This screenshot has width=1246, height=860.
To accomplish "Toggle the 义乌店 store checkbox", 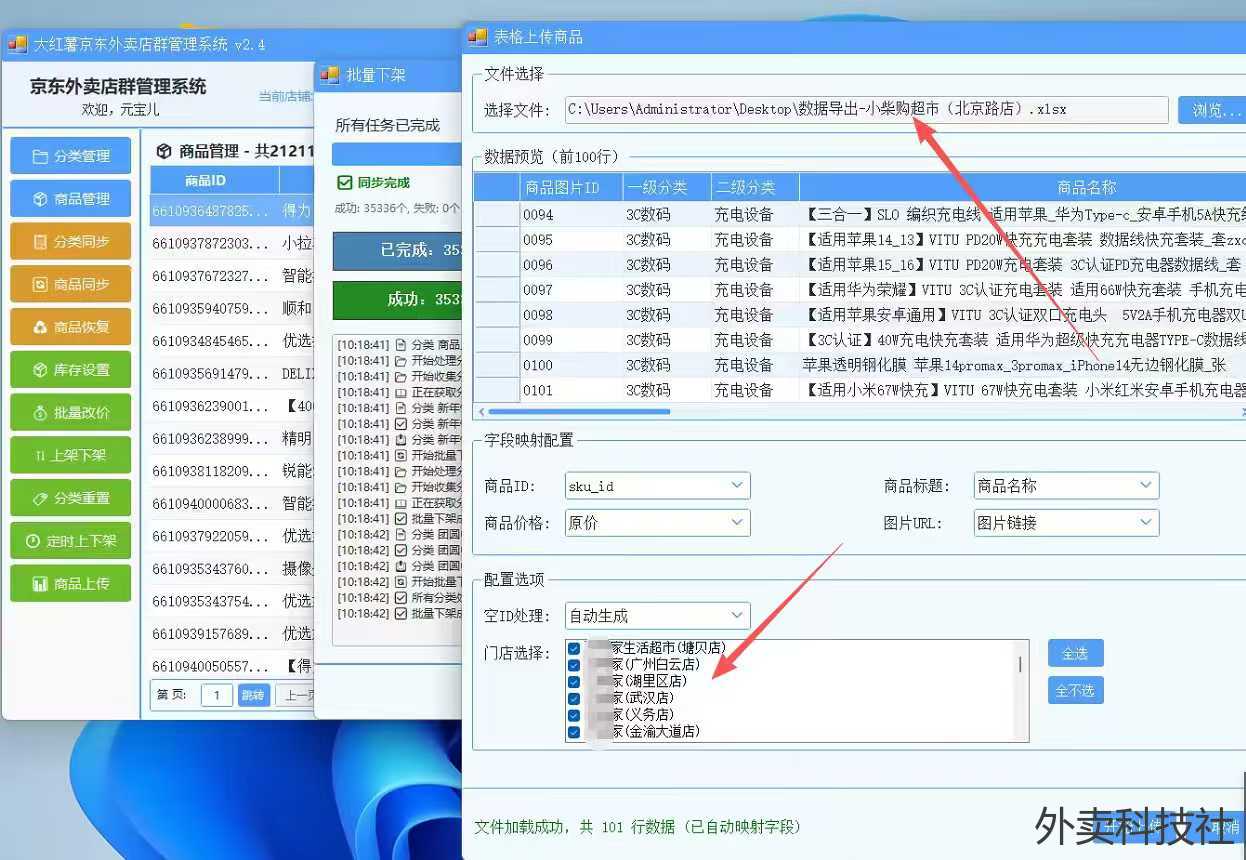I will pos(574,715).
